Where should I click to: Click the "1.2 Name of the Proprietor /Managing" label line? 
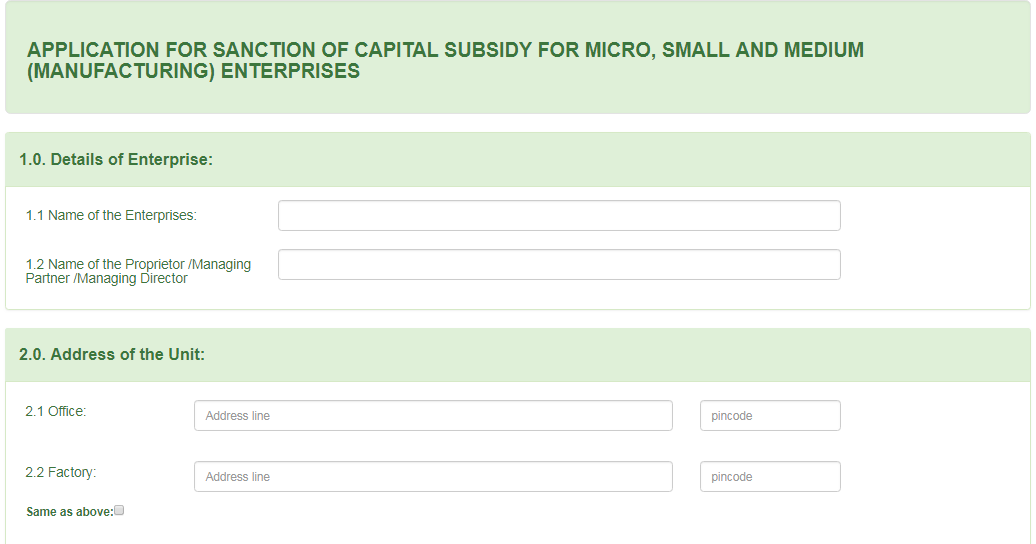[138, 265]
